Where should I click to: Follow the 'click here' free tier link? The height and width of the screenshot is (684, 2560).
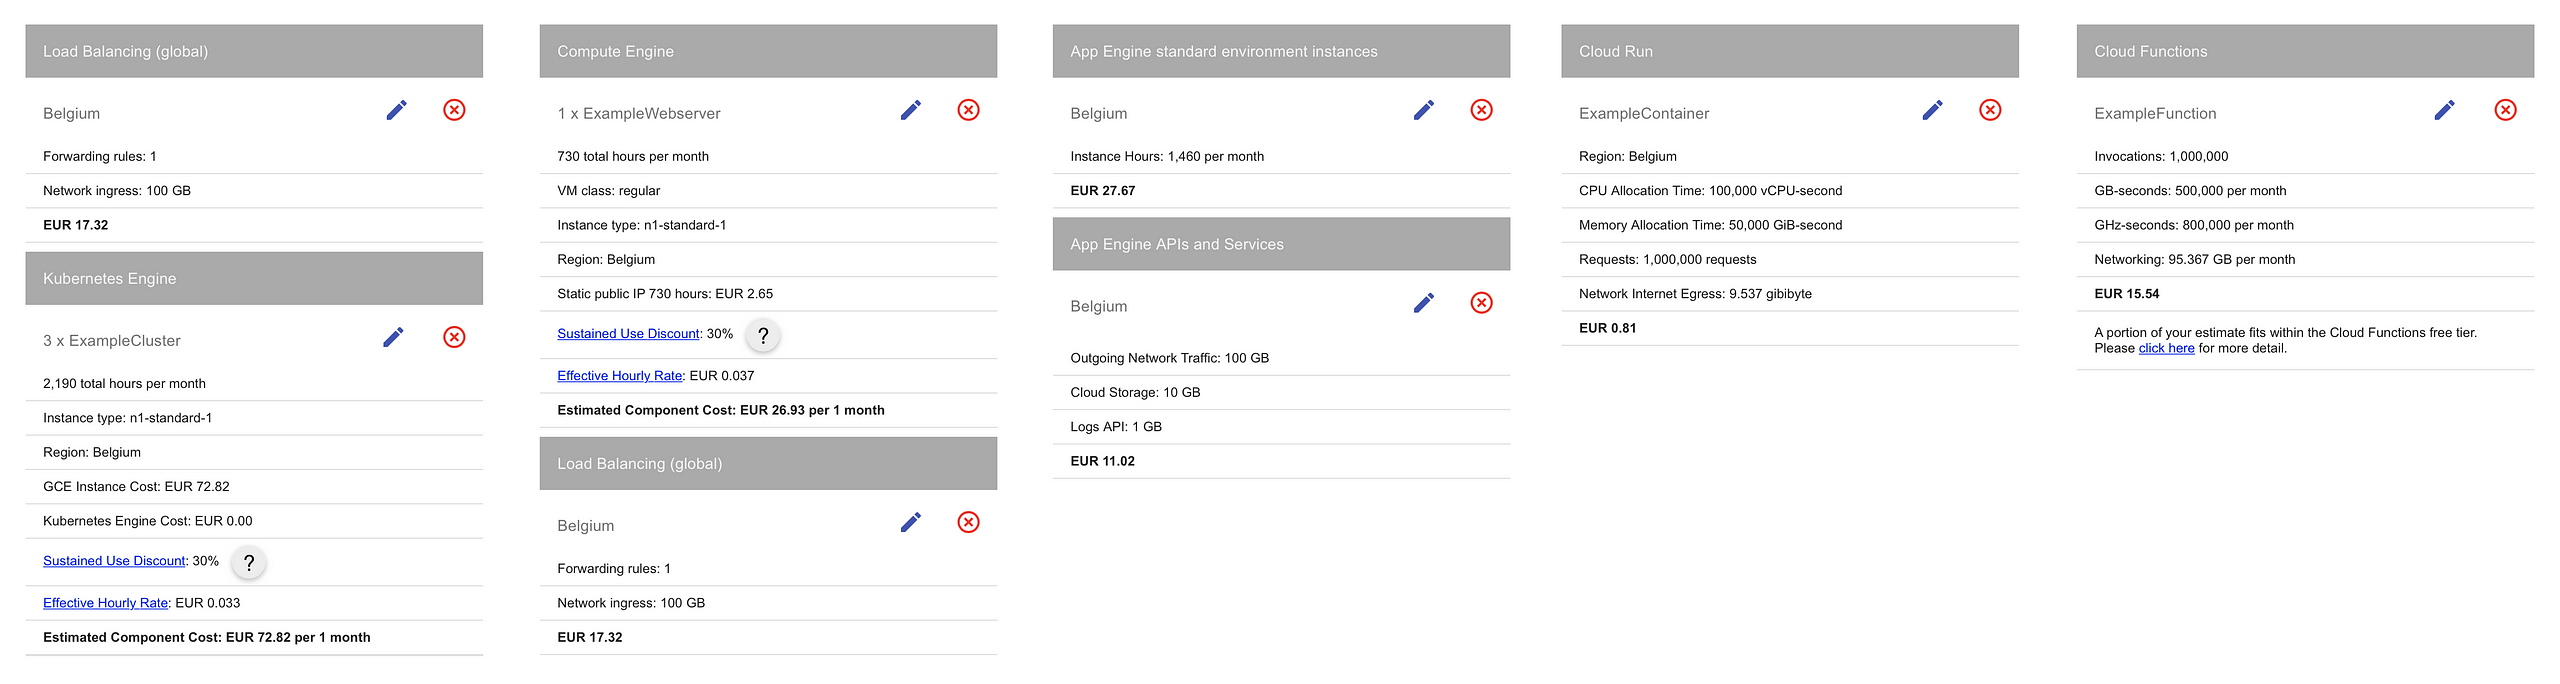[2166, 348]
